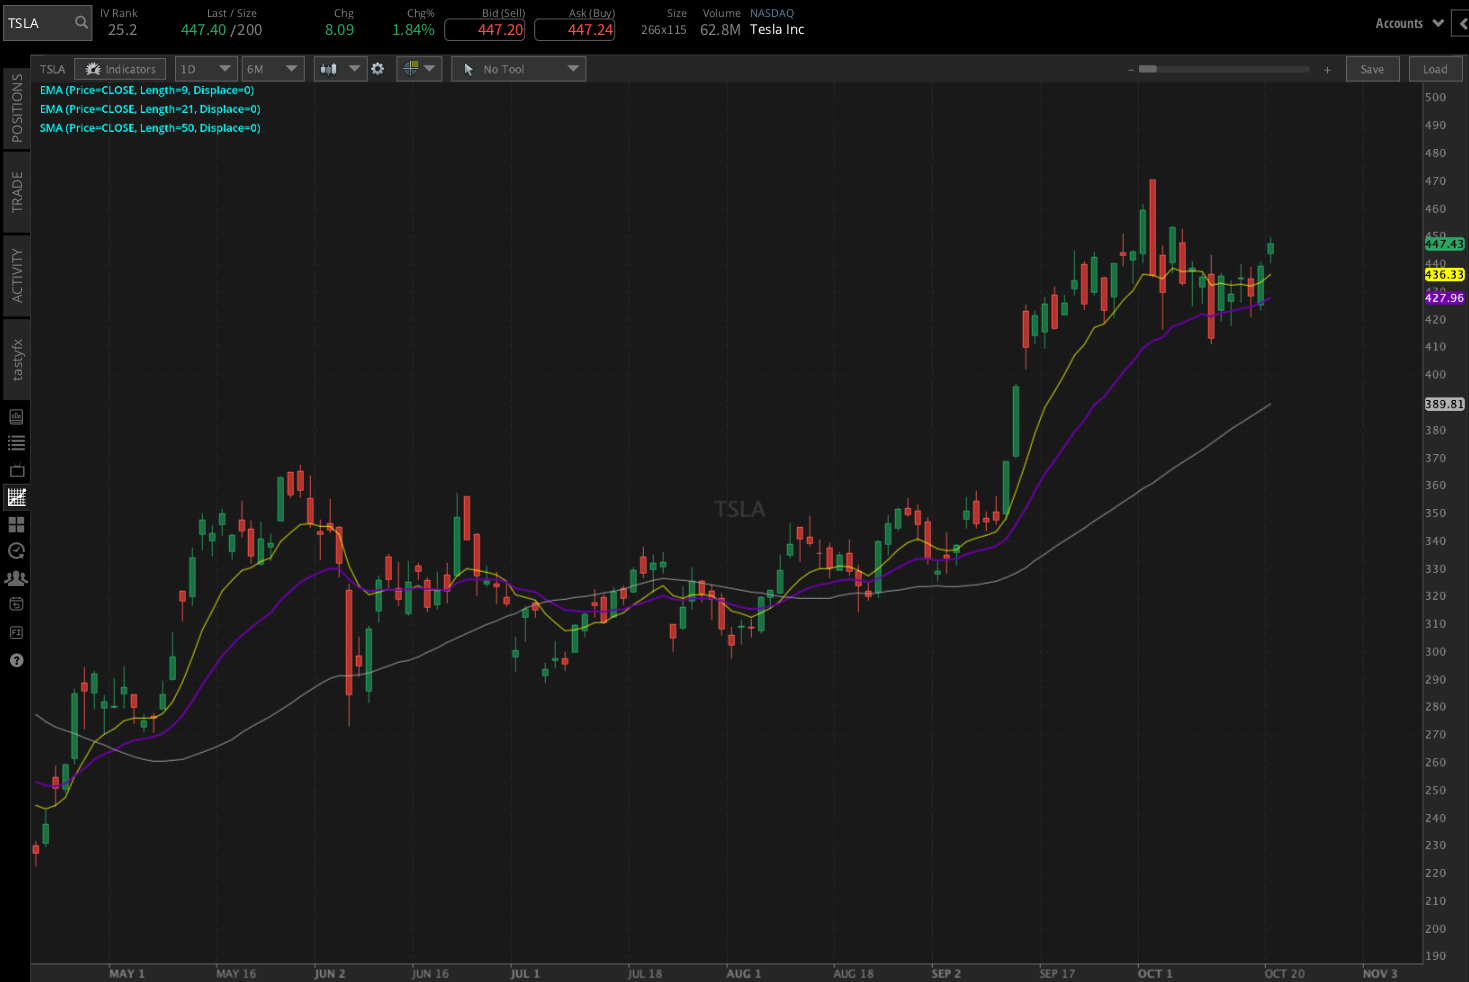Switch to the TRADE tab

coord(16,191)
